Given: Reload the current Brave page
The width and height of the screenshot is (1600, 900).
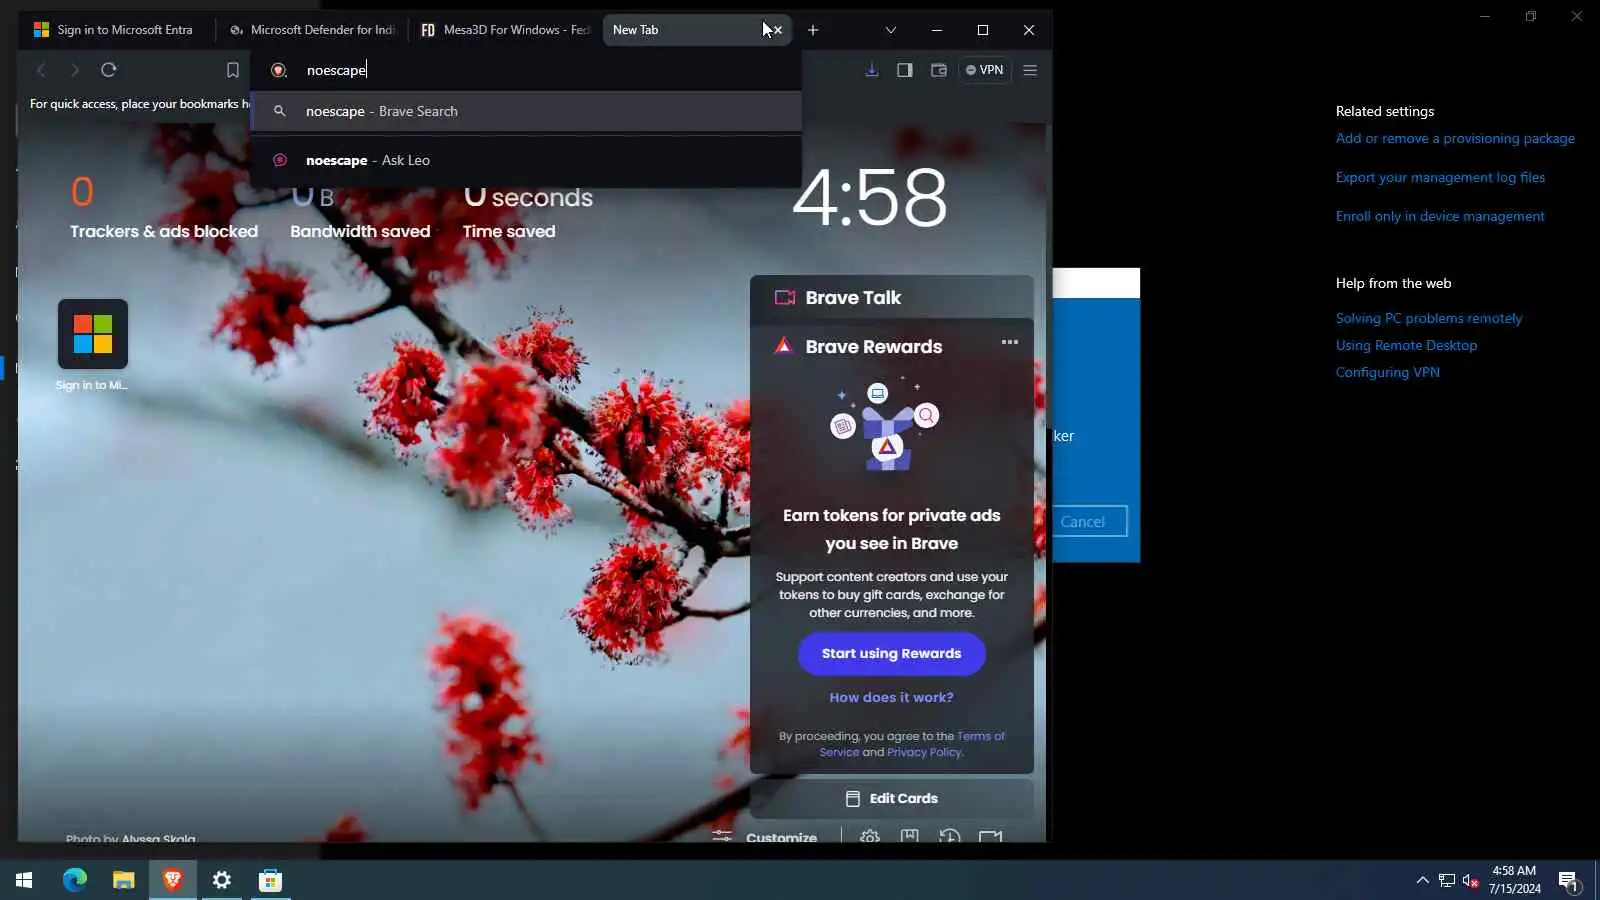Looking at the screenshot, I should (x=109, y=70).
